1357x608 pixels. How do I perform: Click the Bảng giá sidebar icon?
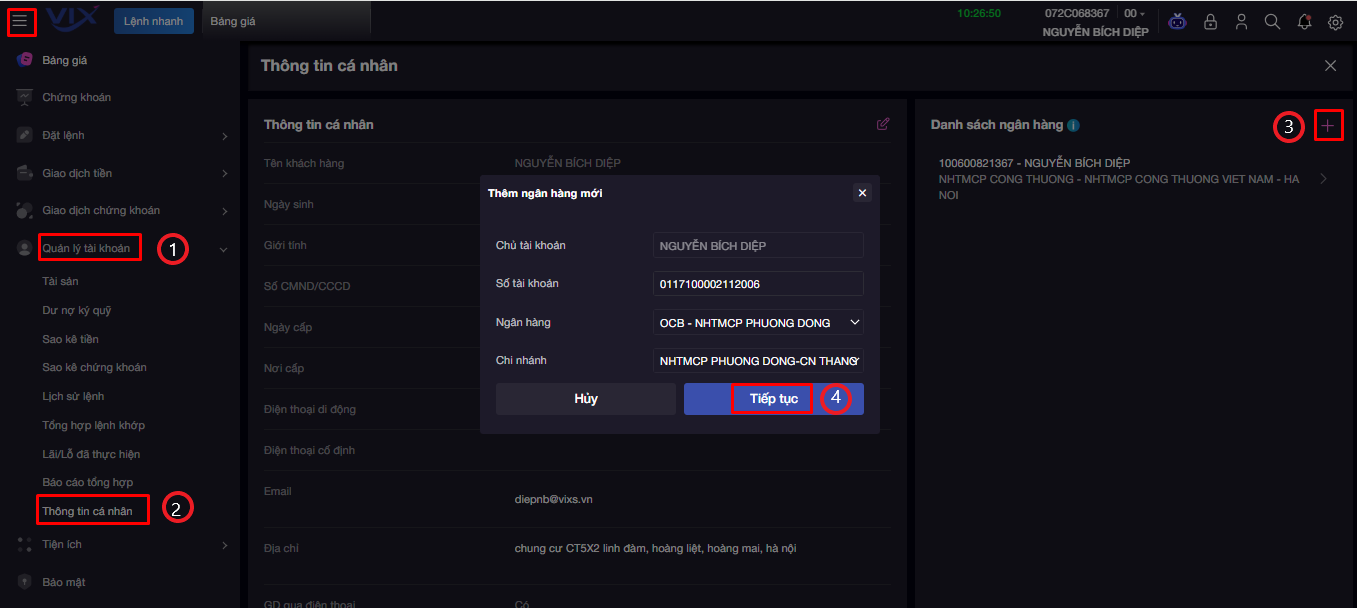click(x=25, y=60)
